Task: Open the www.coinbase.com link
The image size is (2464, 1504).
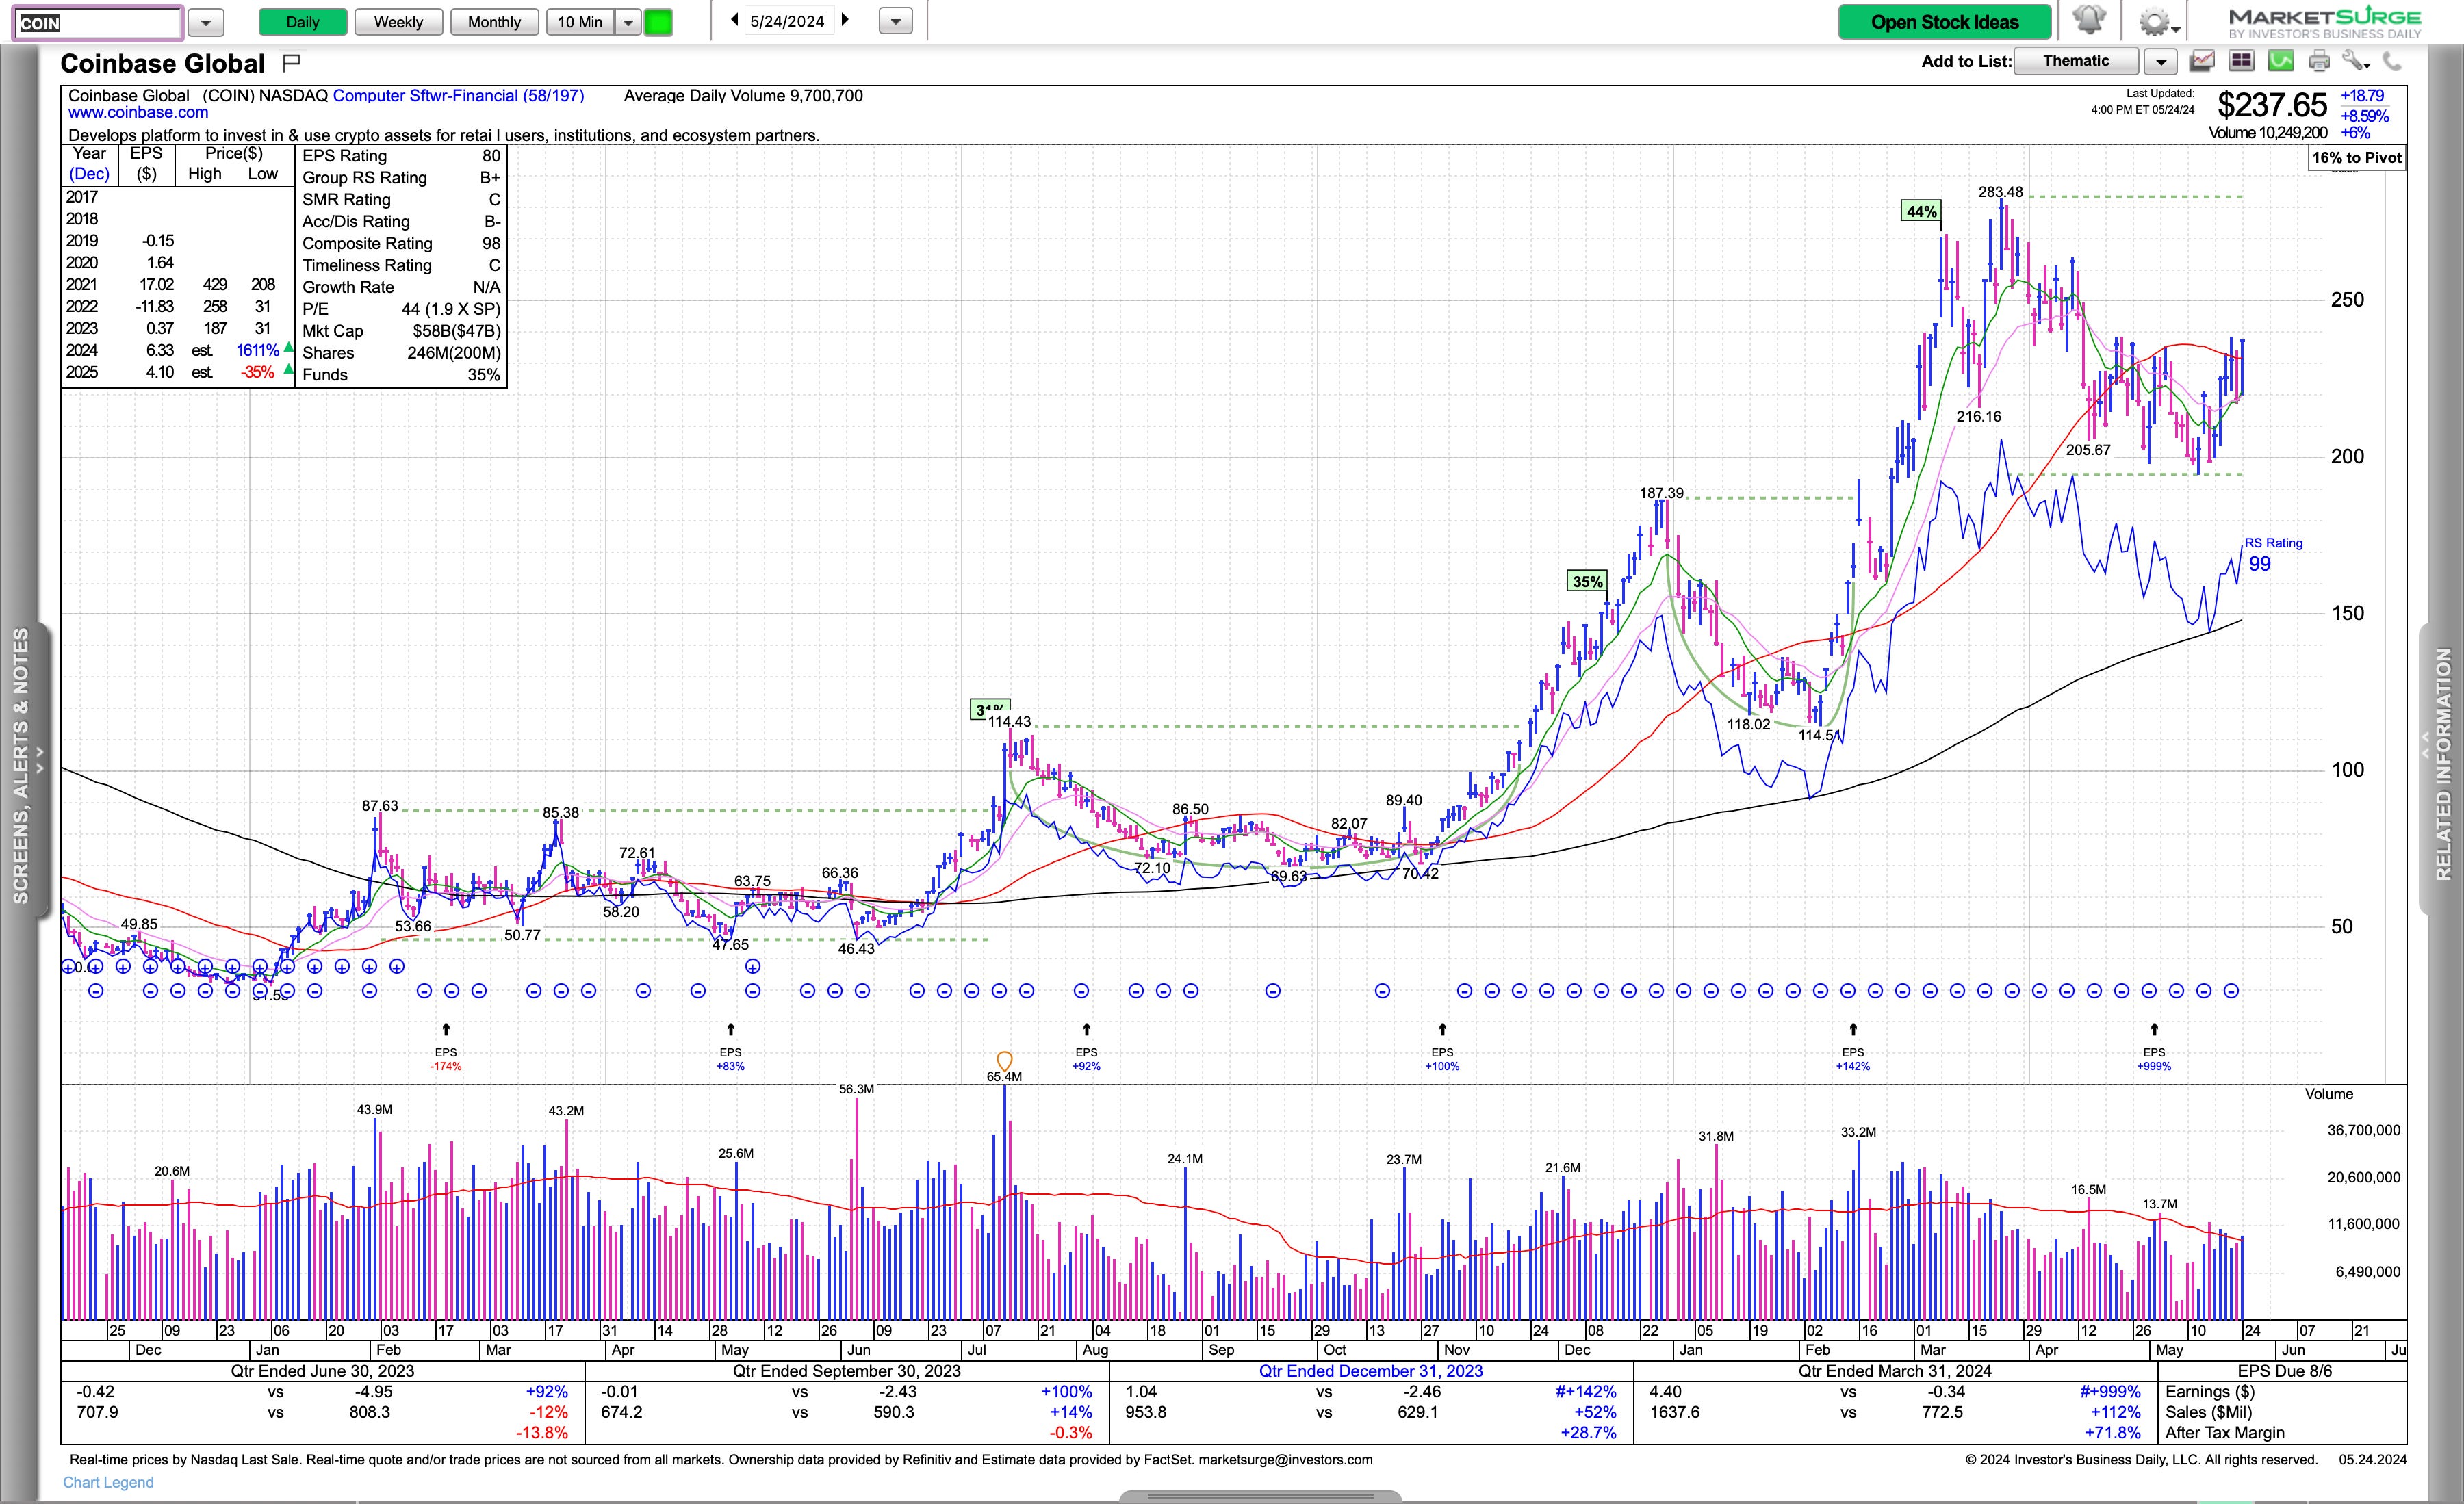Action: click(x=138, y=113)
